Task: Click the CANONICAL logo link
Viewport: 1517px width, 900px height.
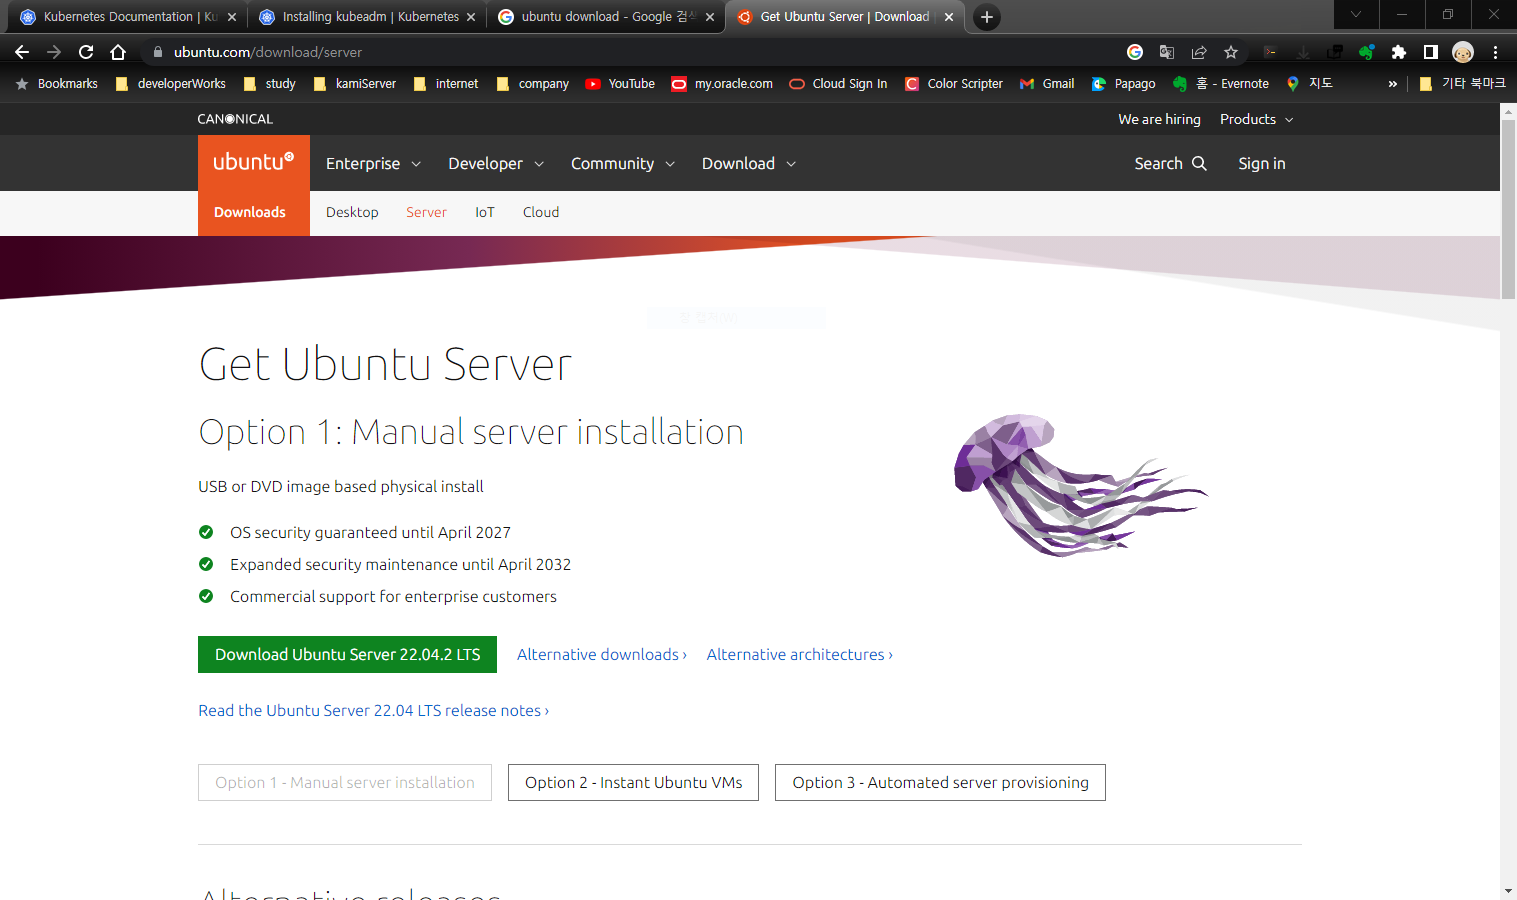Action: [235, 119]
